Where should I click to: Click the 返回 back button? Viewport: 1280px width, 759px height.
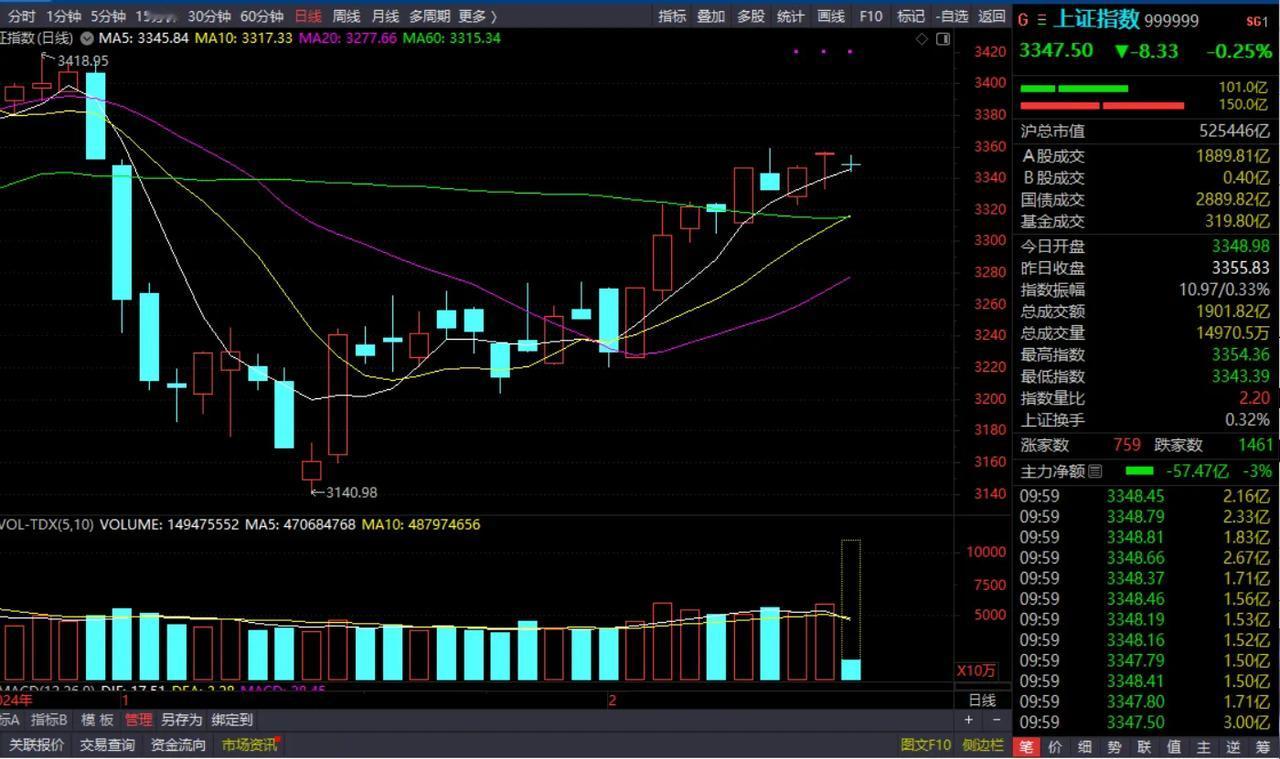click(992, 16)
